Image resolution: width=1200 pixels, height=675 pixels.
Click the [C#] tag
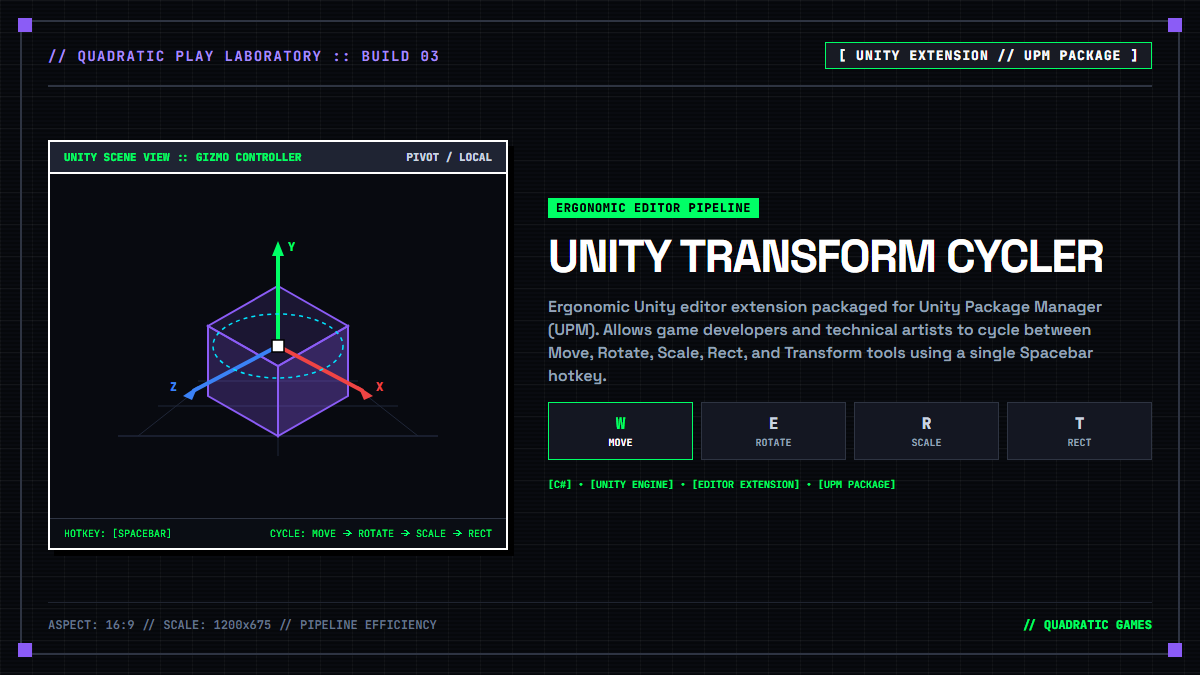click(560, 484)
